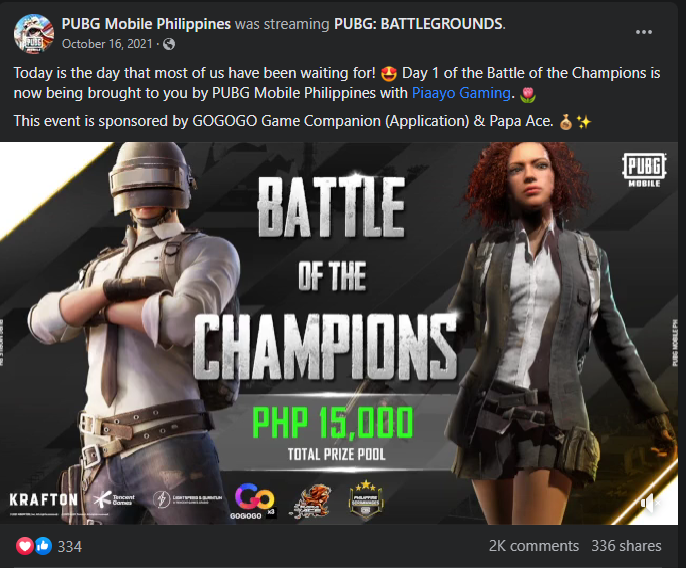
Task: Play the Battle of the Champions video thumbnail
Action: click(x=339, y=333)
